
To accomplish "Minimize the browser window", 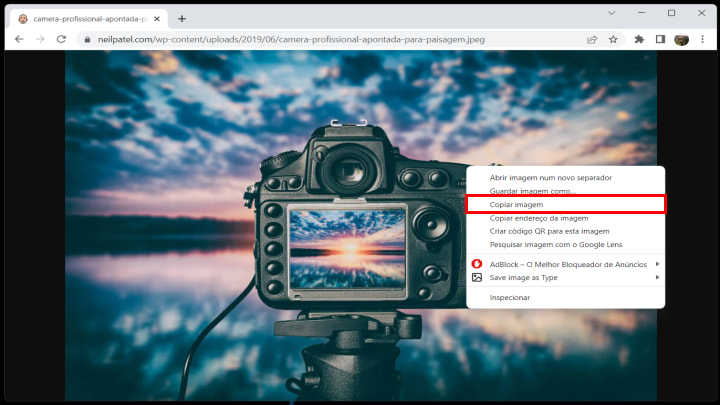I will pos(641,13).
